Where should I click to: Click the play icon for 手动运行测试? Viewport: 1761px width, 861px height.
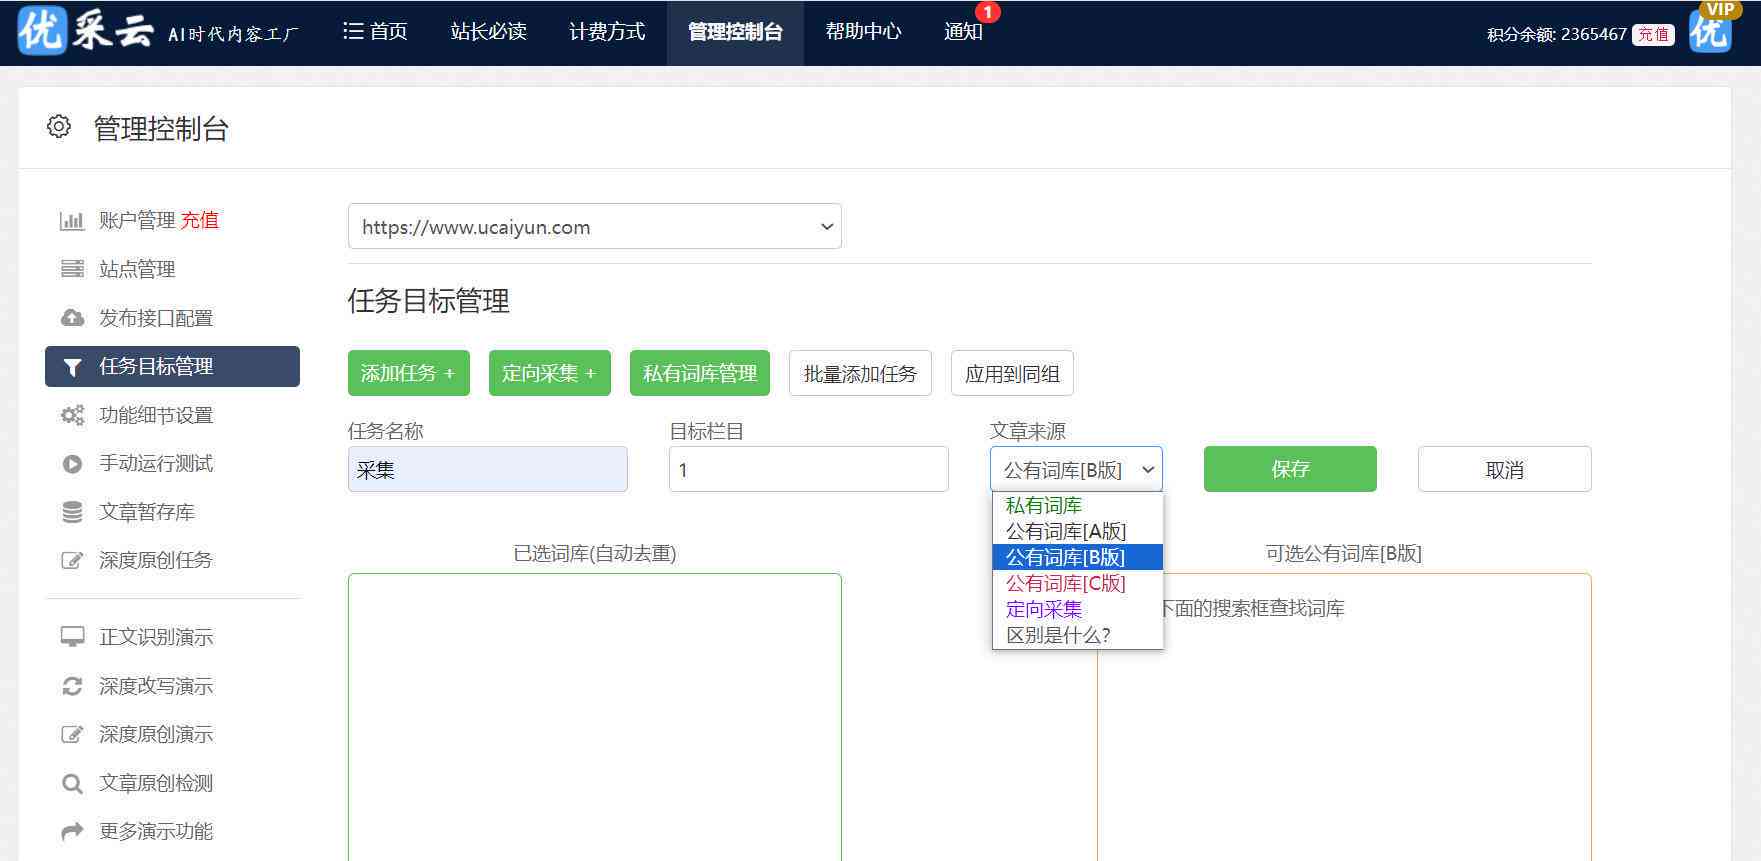pos(72,464)
